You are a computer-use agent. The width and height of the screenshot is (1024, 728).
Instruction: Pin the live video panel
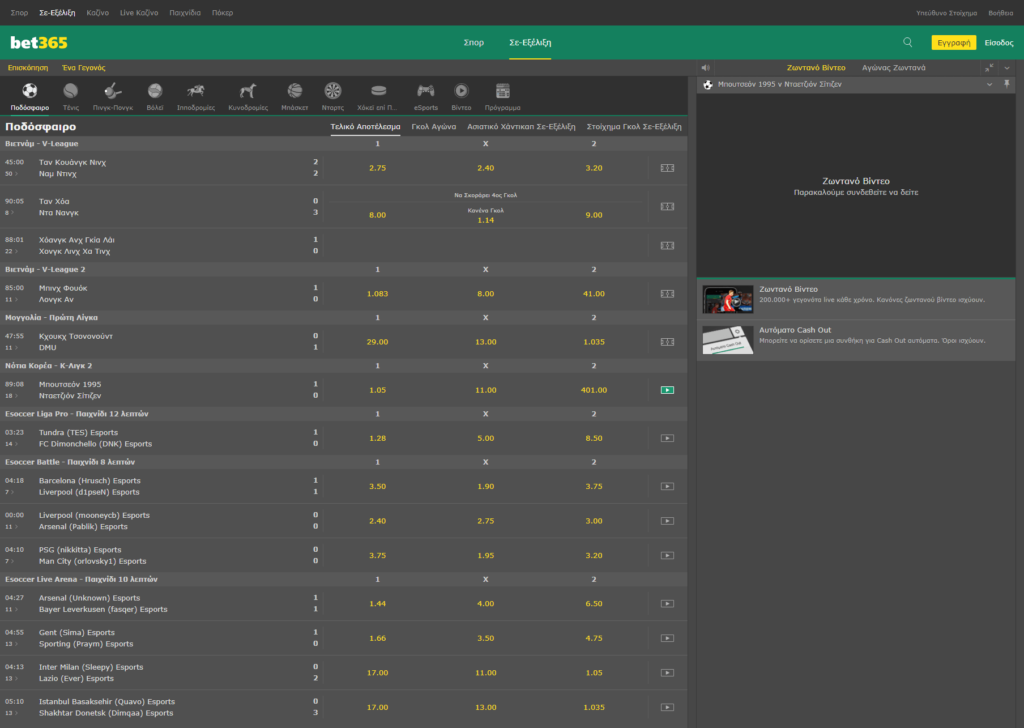(1006, 84)
